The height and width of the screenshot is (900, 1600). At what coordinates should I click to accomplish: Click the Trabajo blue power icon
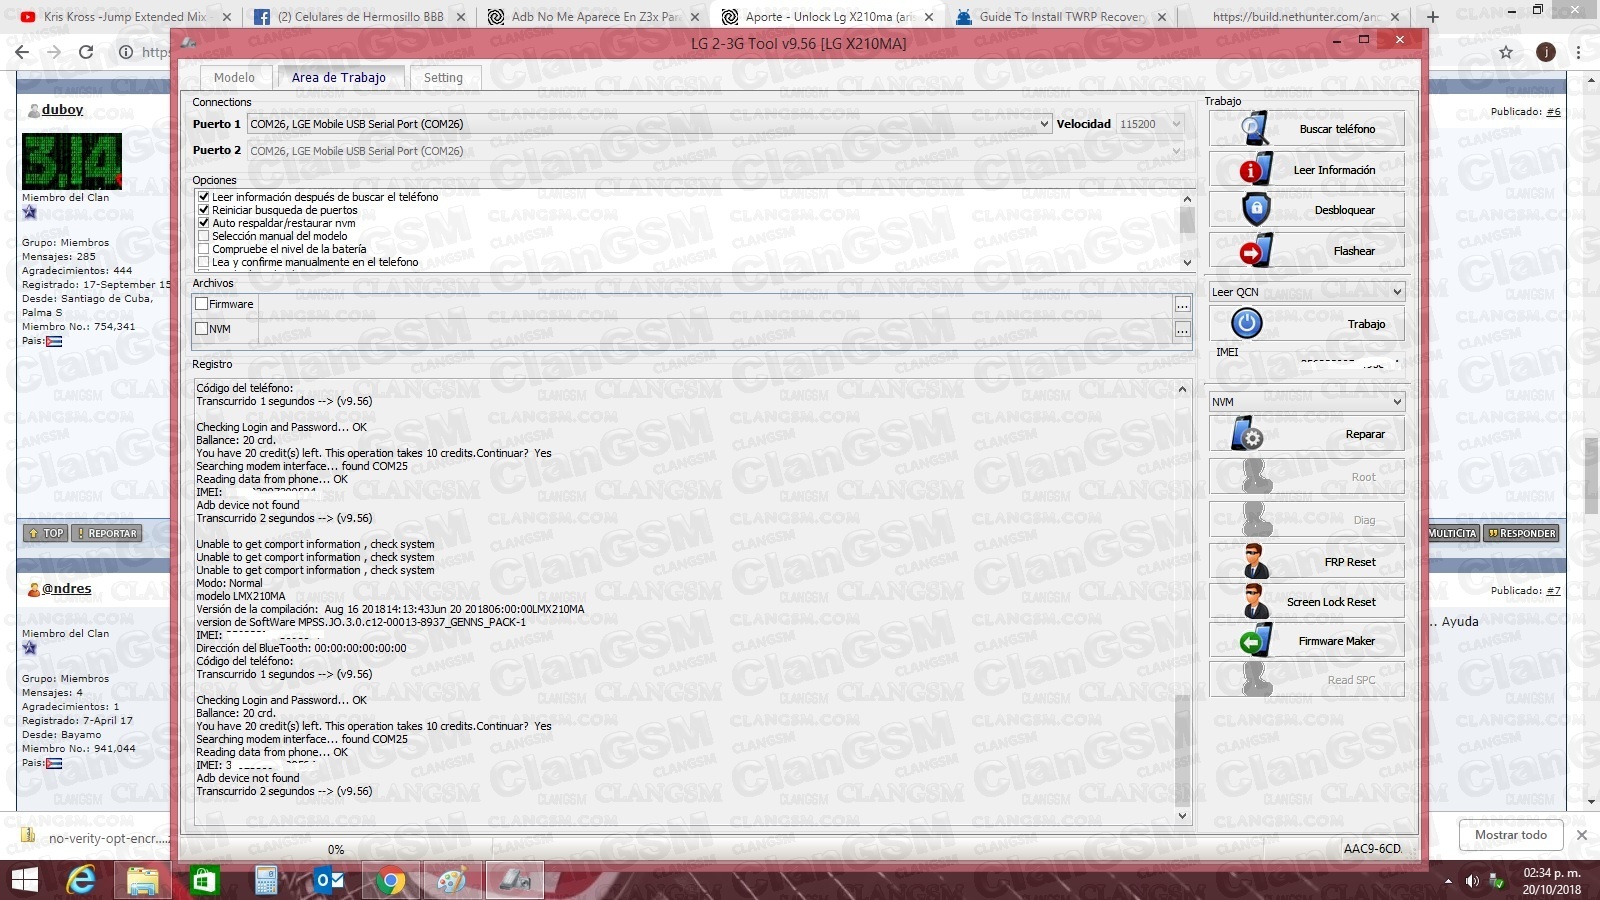coord(1246,323)
